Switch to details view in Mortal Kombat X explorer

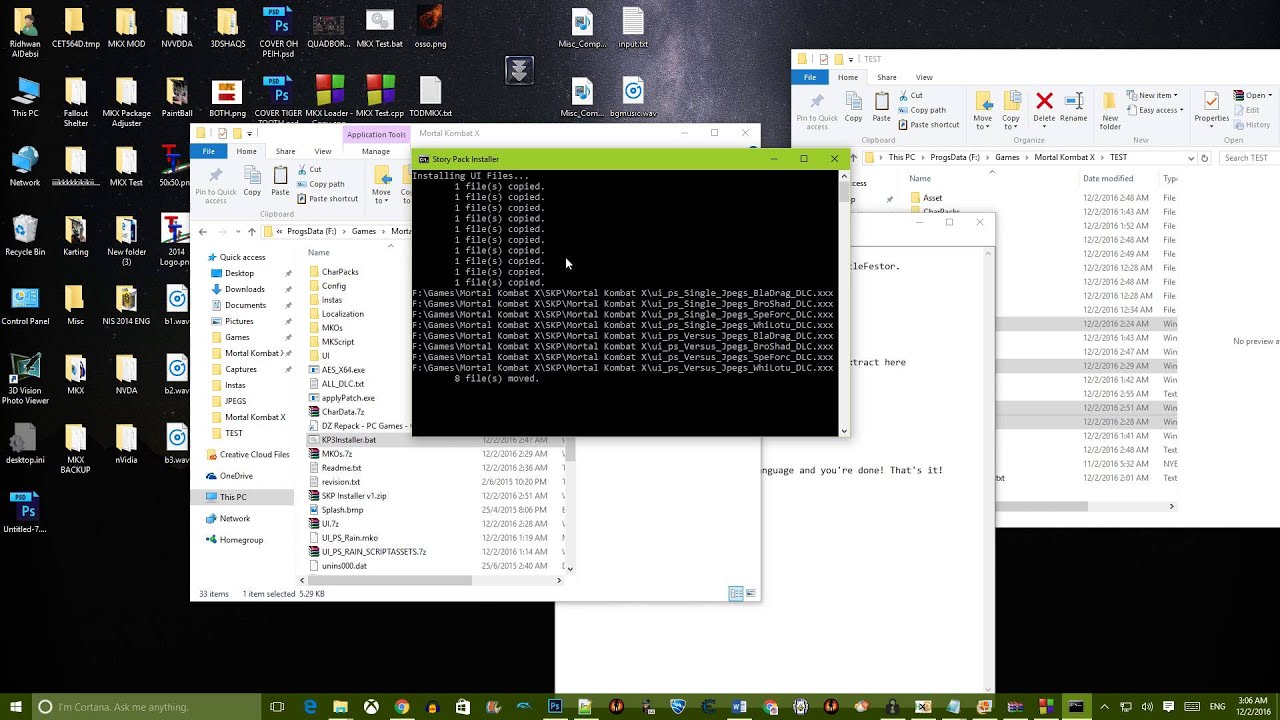pos(735,594)
